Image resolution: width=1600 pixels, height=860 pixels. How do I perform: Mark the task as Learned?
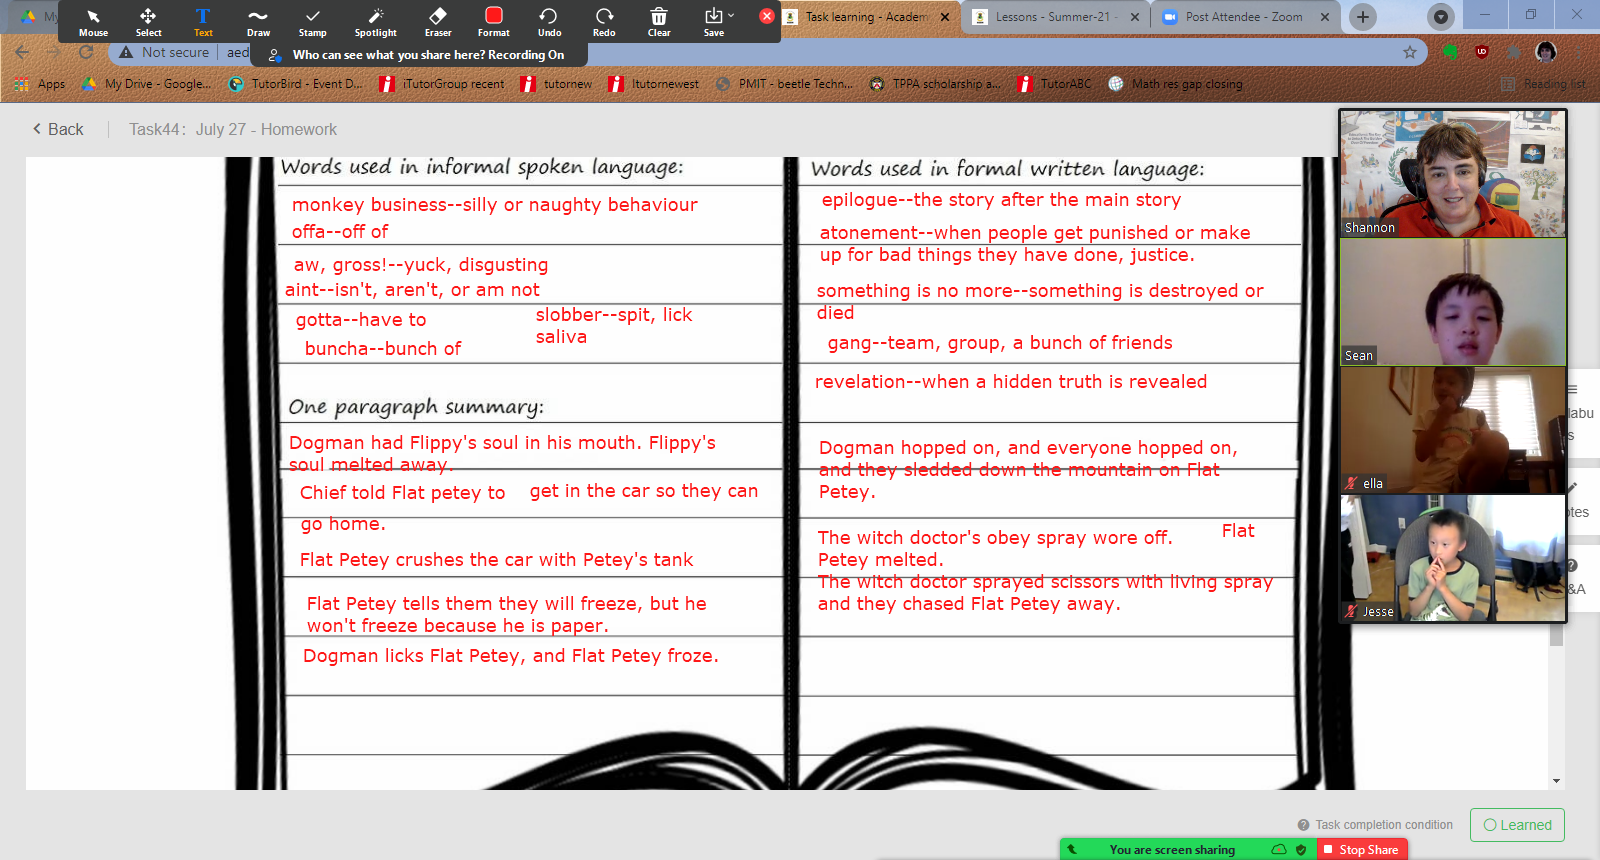click(x=1517, y=825)
